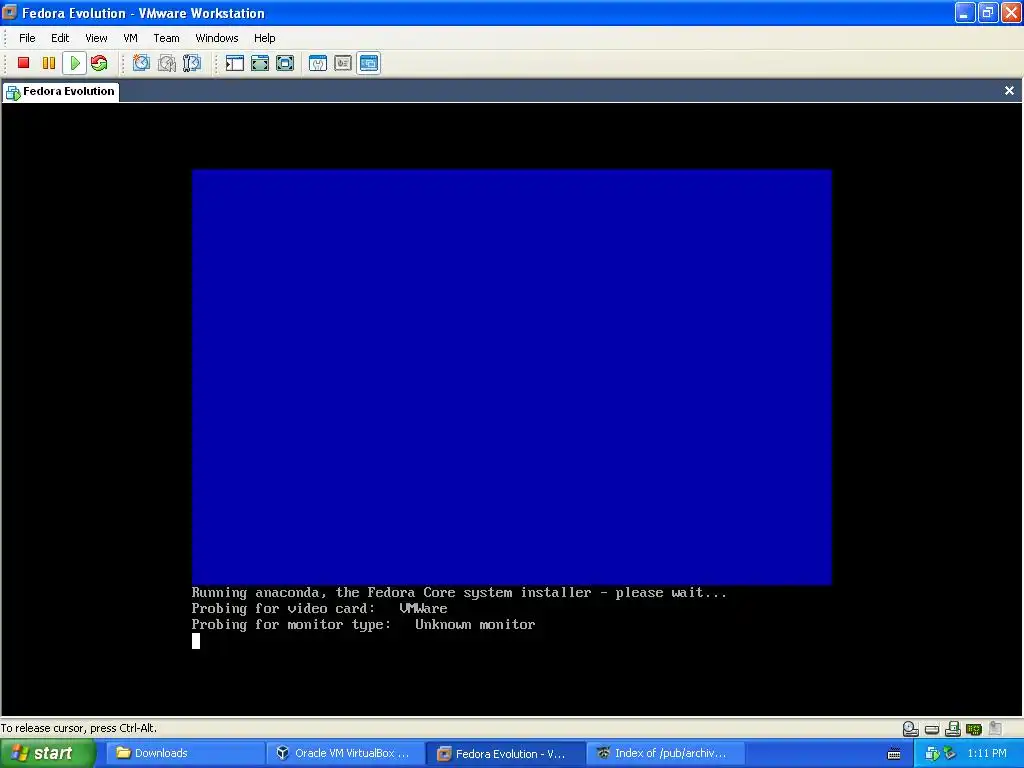
Task: Switch to Oracle VM VirtualBox taskbar button
Action: click(x=345, y=754)
